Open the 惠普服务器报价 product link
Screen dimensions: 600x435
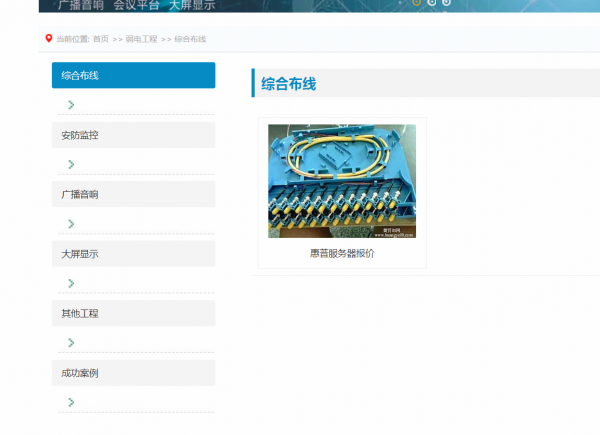342,254
